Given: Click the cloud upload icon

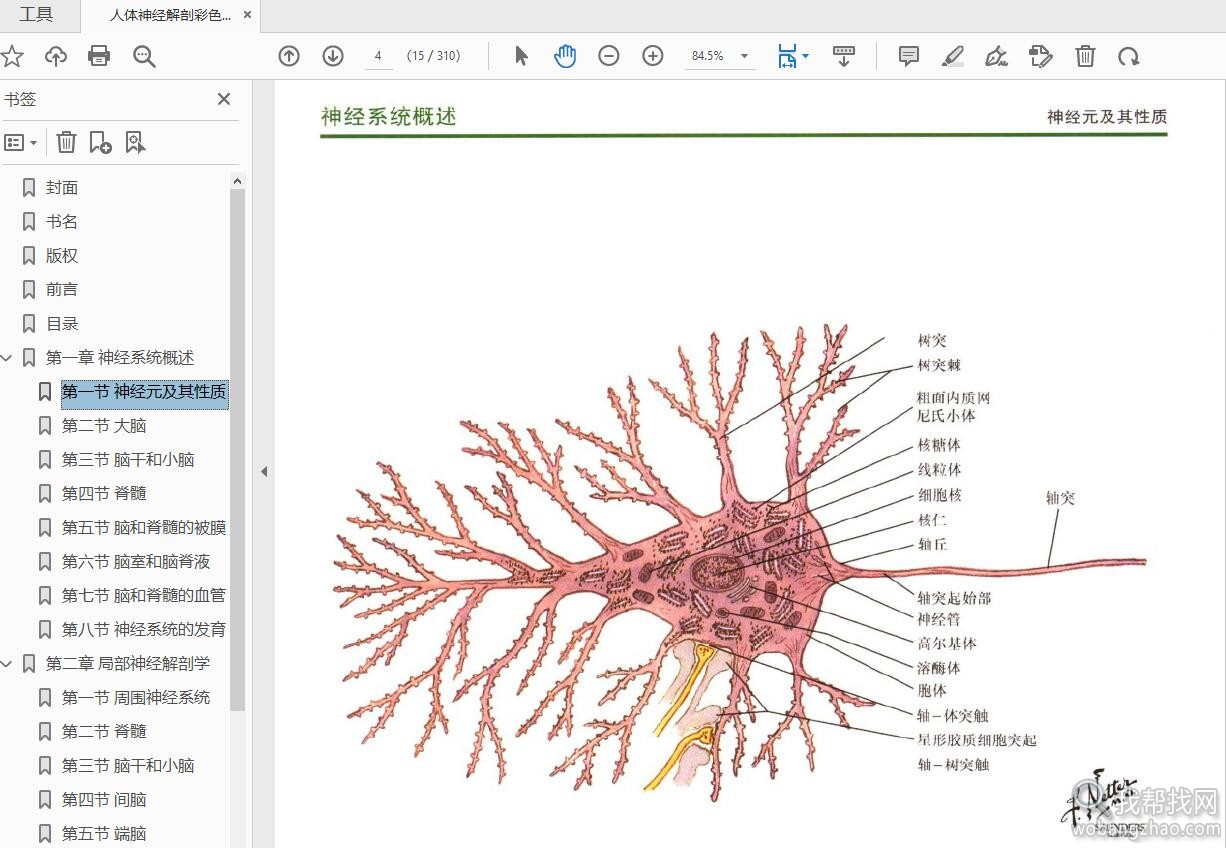Looking at the screenshot, I should click(56, 56).
